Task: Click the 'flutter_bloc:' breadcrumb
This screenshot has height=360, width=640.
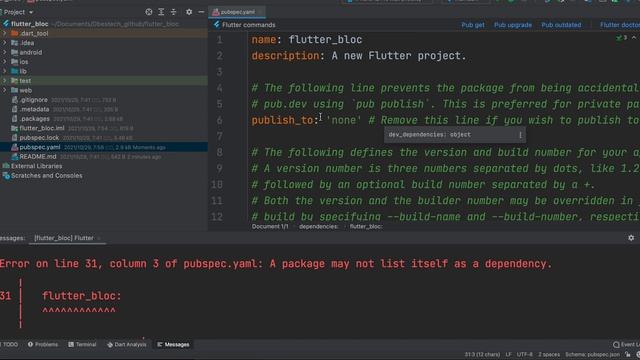Action: [366, 227]
